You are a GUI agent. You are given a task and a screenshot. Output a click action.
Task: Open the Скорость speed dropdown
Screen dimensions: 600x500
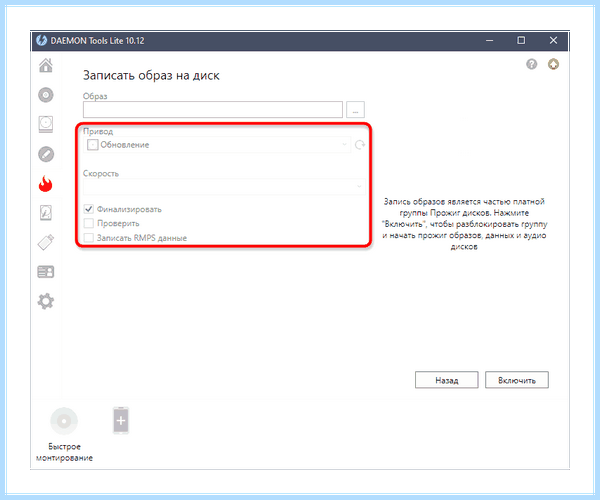[x=224, y=187]
